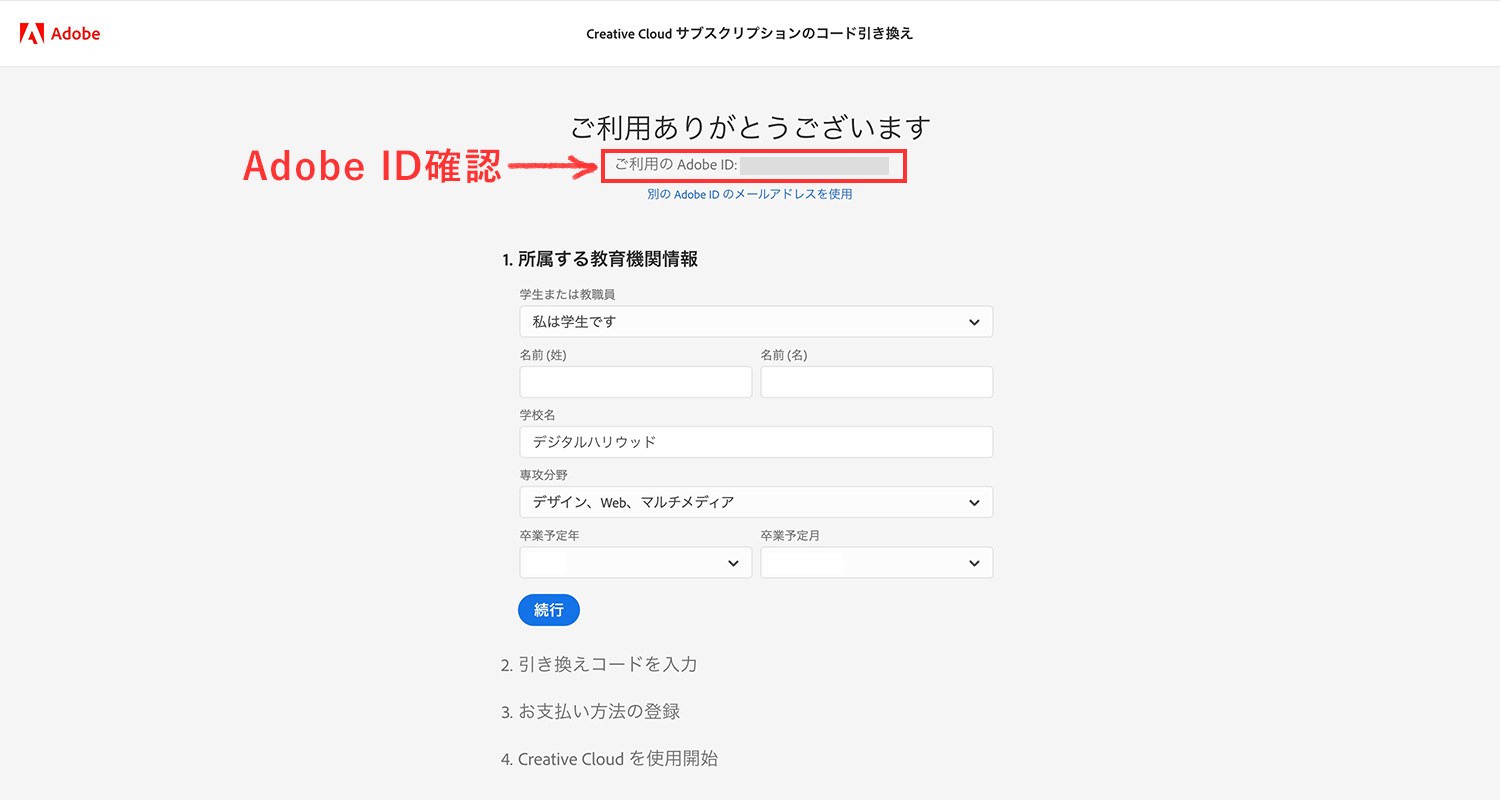The height and width of the screenshot is (800, 1500).
Task: Select step 2 引き換えコードを入力
Action: point(599,664)
